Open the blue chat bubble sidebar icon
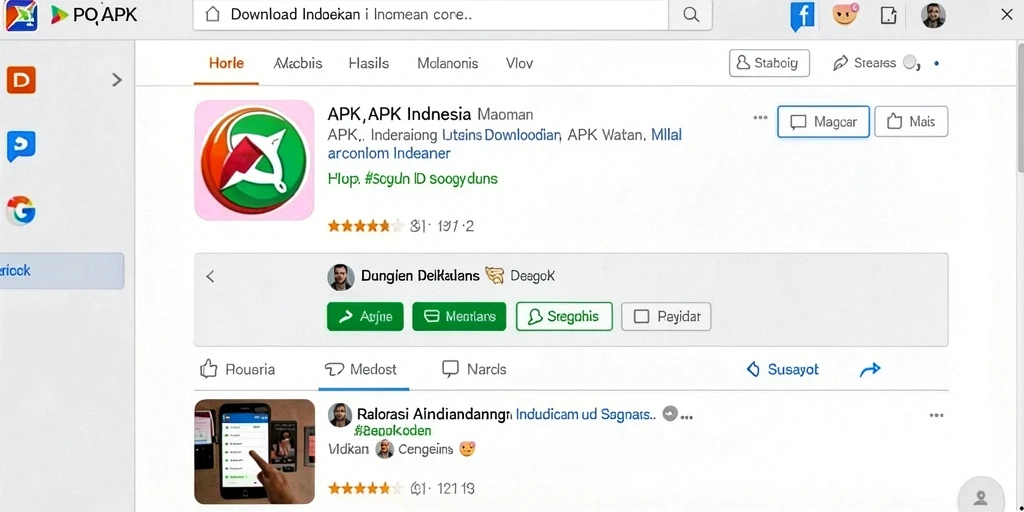This screenshot has width=1024, height=512. click(21, 146)
